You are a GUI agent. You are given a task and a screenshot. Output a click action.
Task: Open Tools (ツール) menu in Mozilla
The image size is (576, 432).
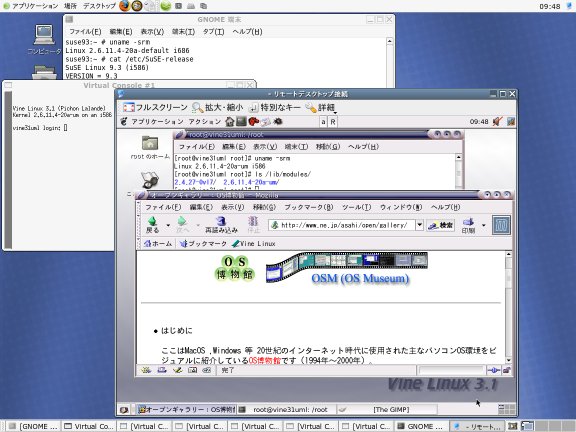356,207
